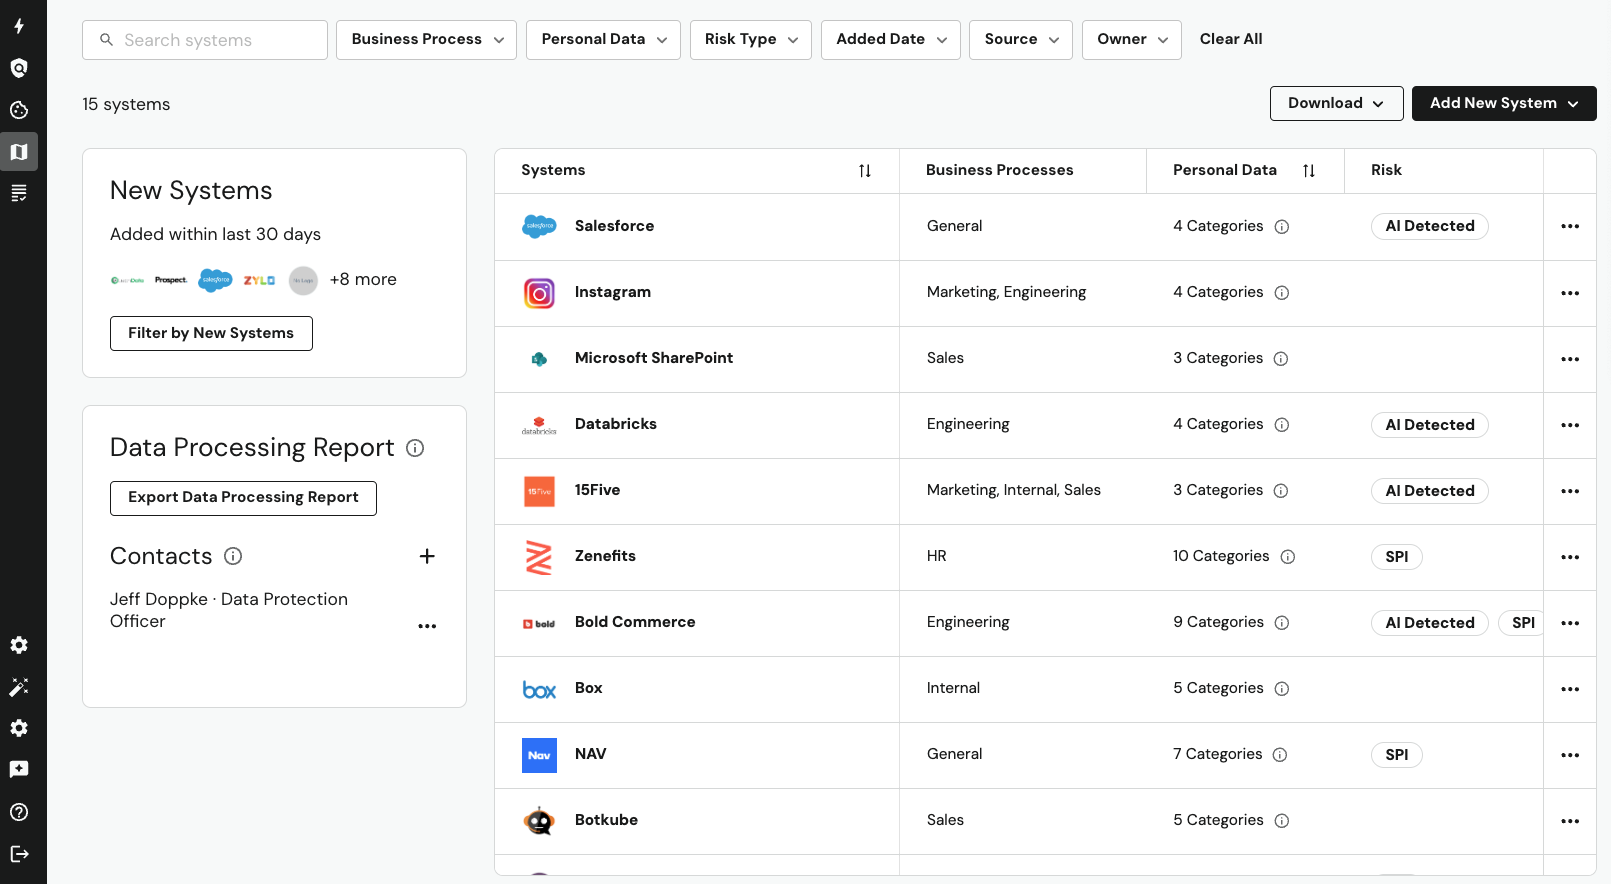Expand the Personal Data filter dropdown

click(603, 40)
